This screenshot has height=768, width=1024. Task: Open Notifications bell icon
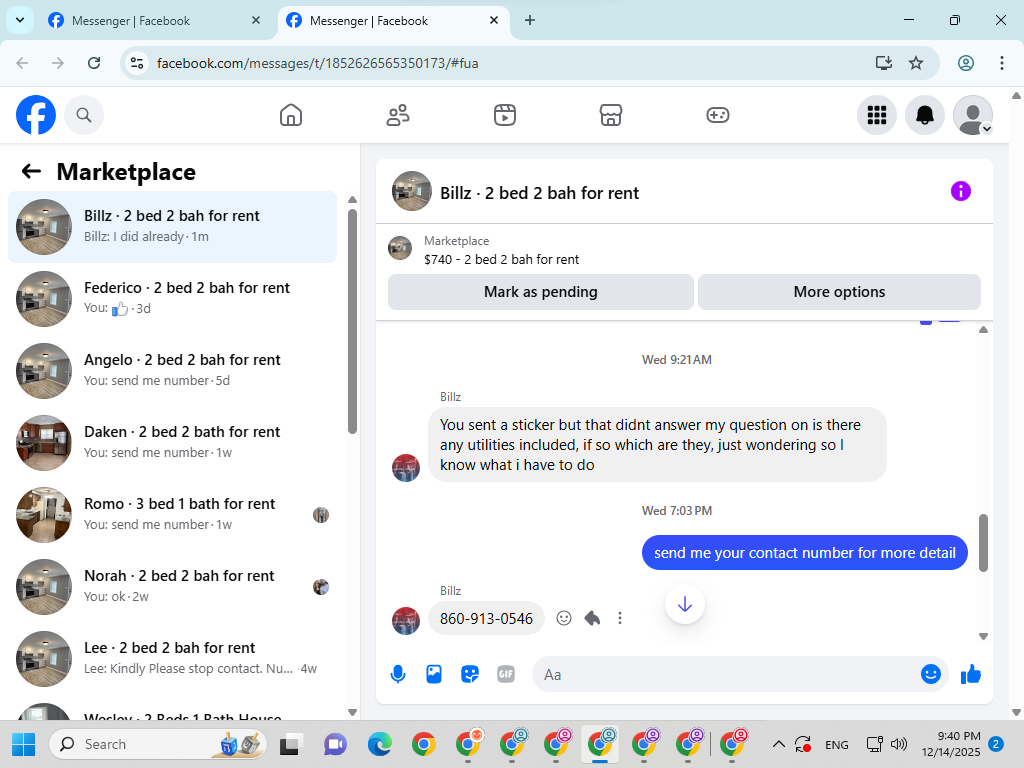[924, 115]
